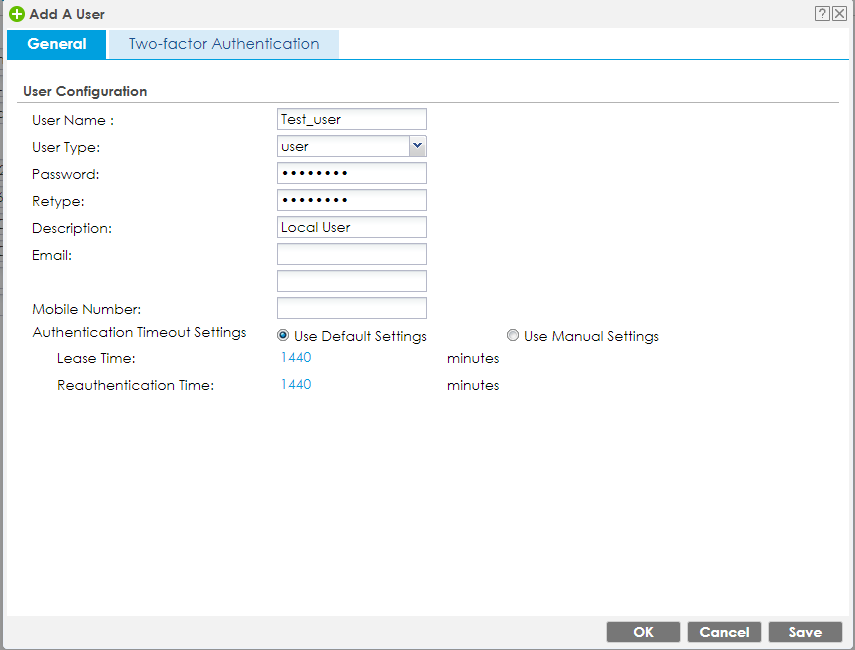Image resolution: width=855 pixels, height=650 pixels.
Task: Close the Add A User dialog
Action: (x=839, y=13)
